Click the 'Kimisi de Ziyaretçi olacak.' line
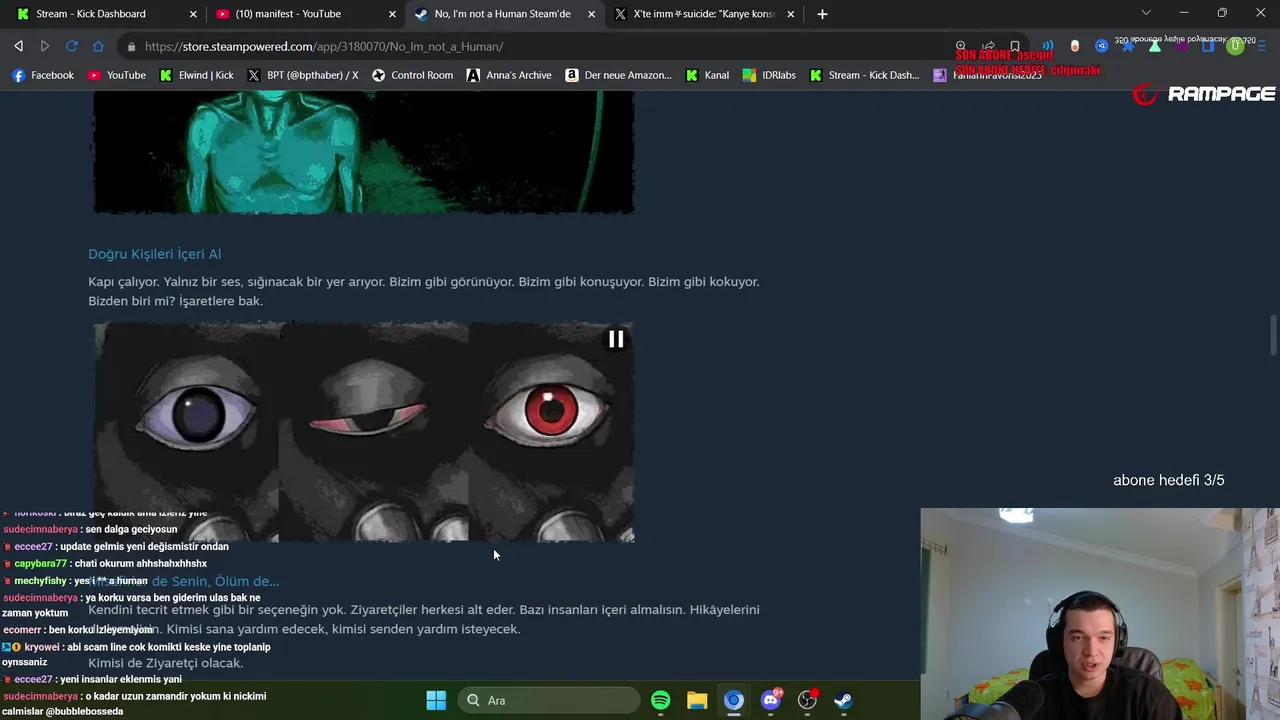Viewport: 1280px width, 720px height. (166, 663)
